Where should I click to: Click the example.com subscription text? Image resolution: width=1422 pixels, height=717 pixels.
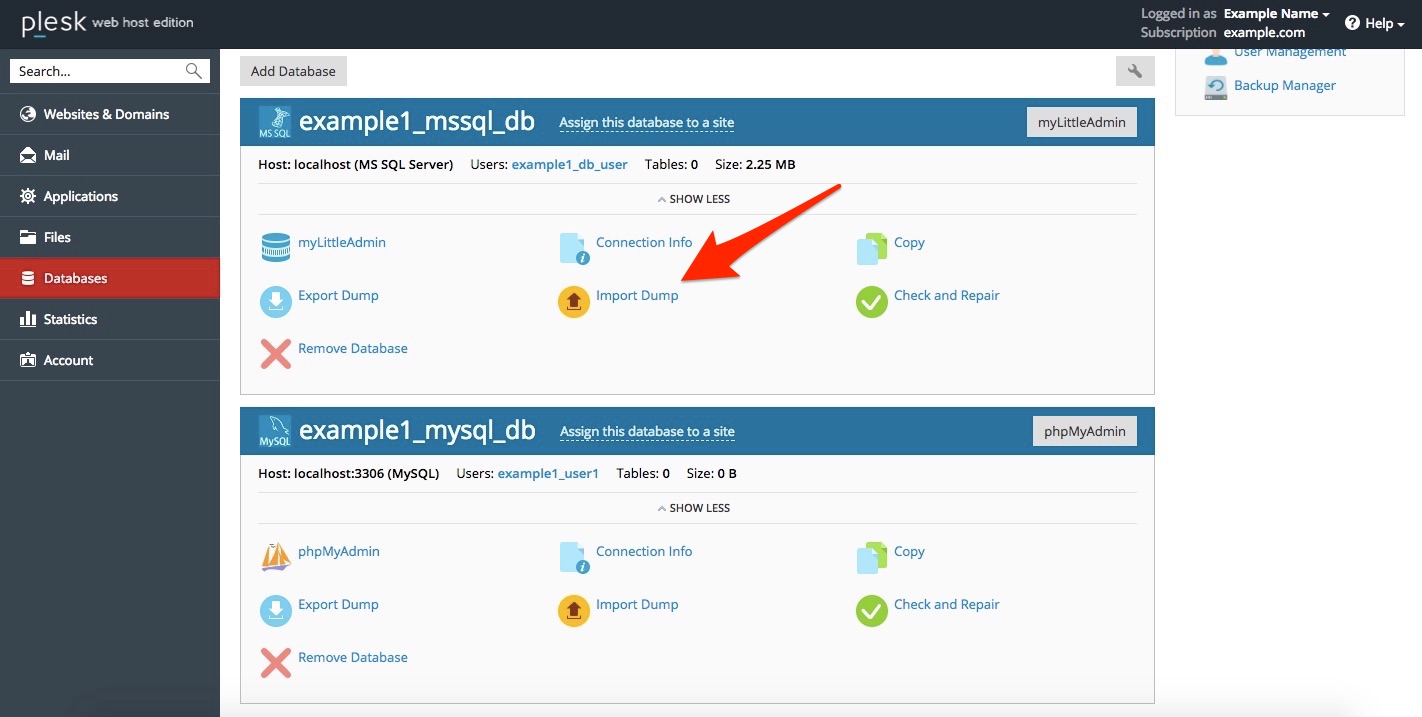tap(1264, 32)
